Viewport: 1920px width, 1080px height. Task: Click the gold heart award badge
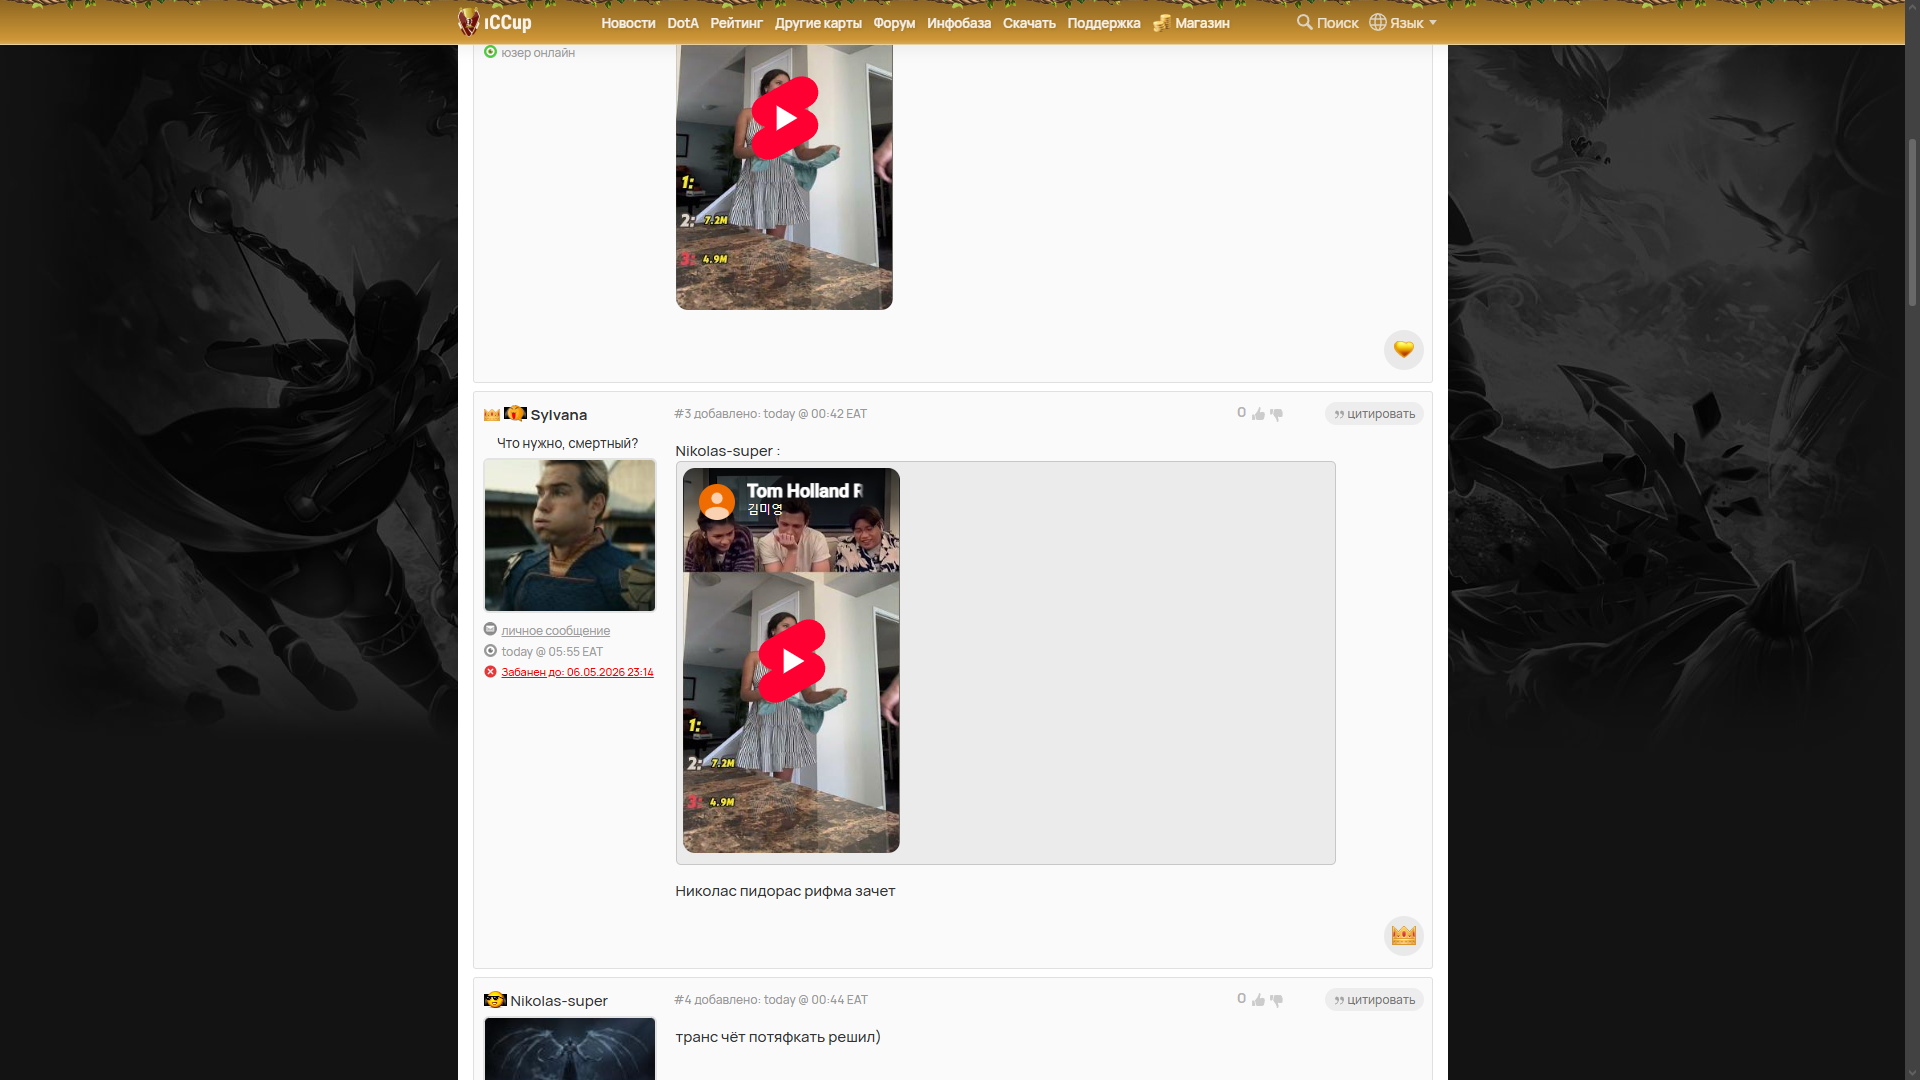pos(1403,349)
